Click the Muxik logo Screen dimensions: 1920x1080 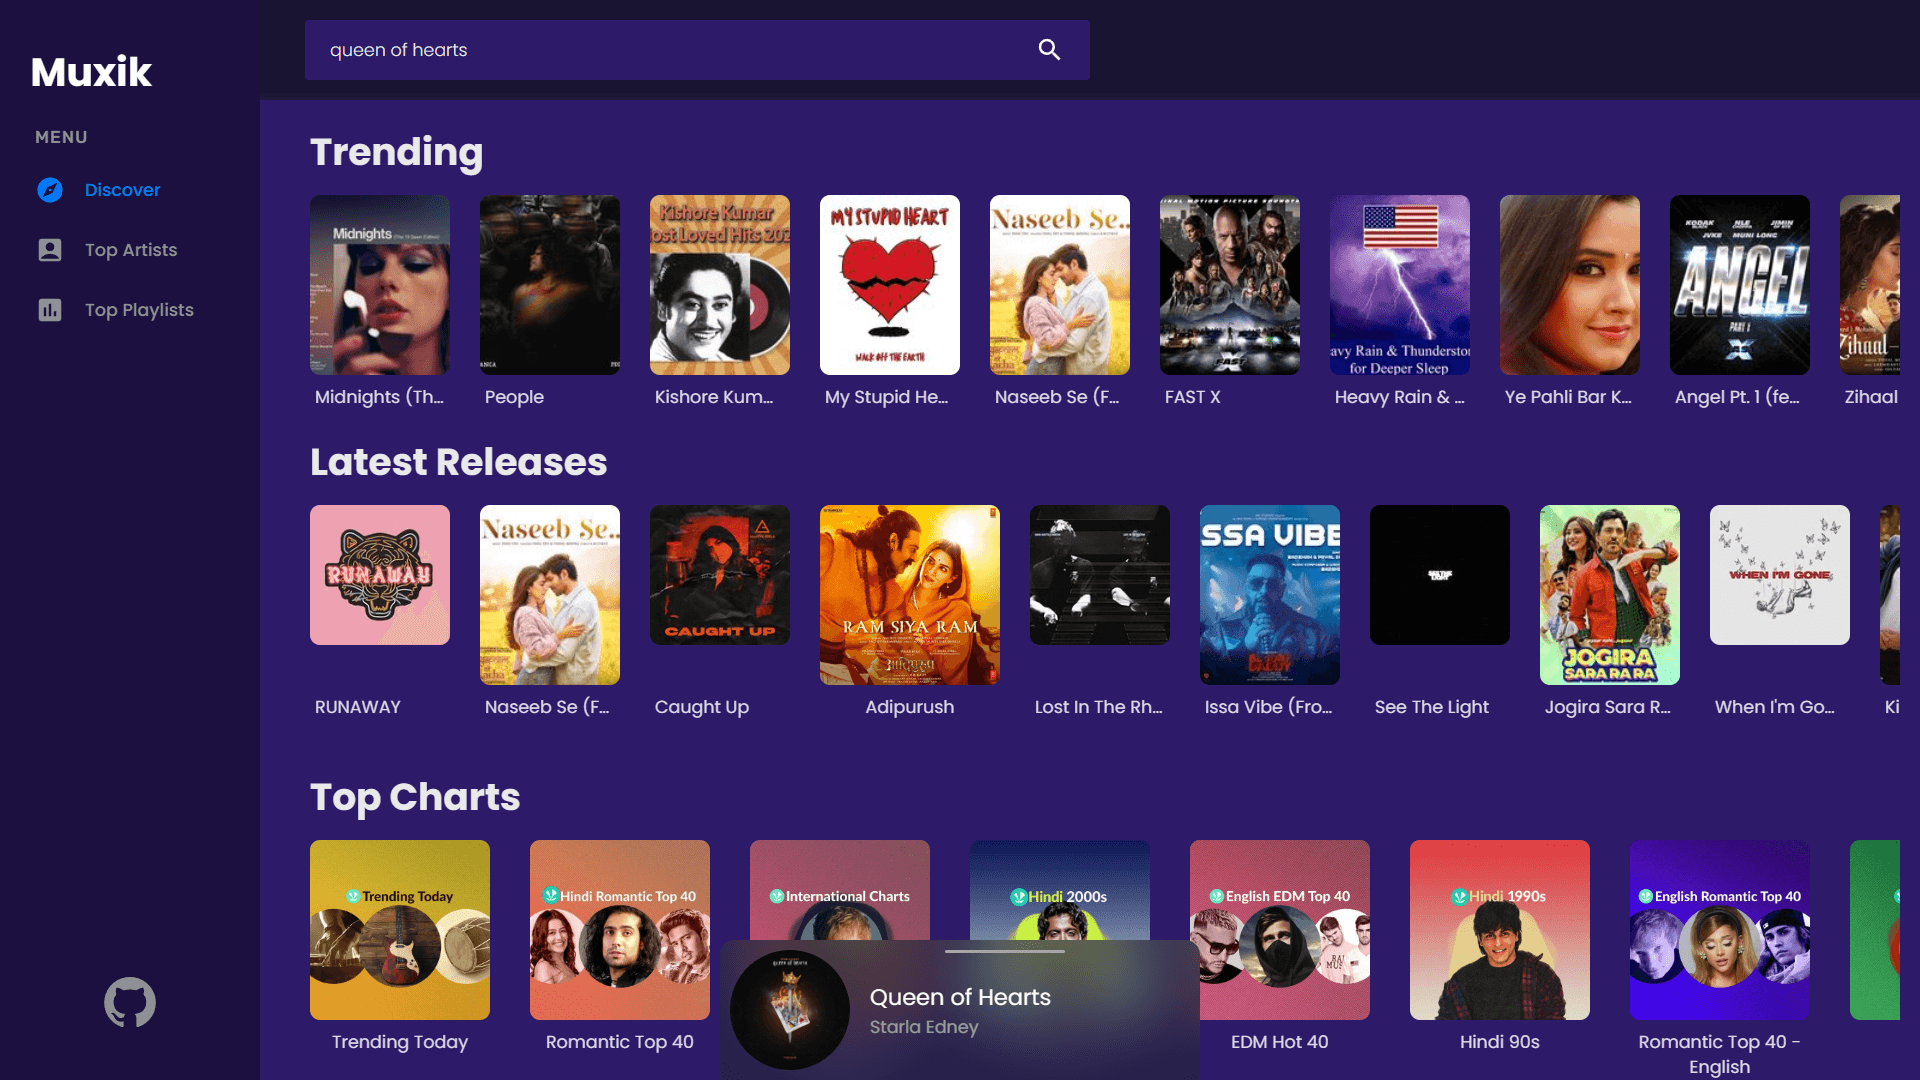pos(91,72)
